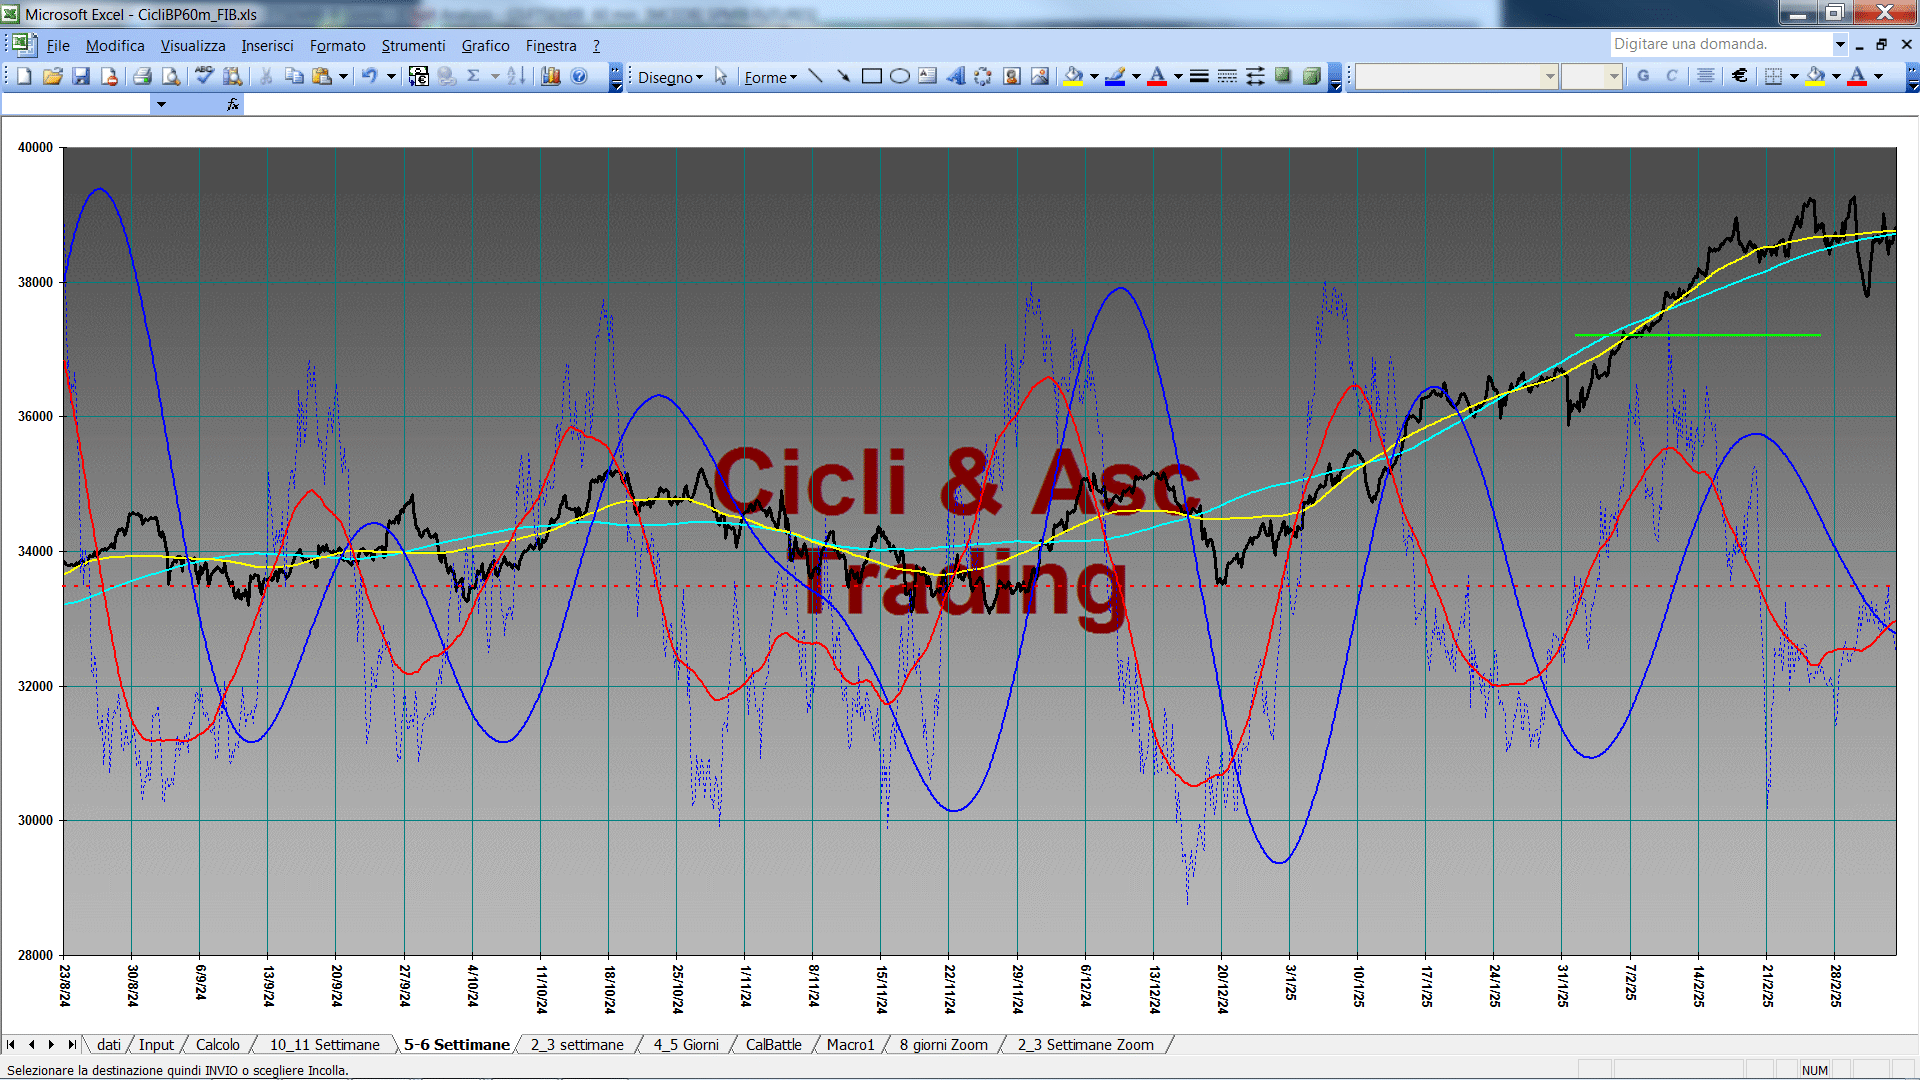This screenshot has width=1920, height=1080.
Task: Apply Euro currency style button
Action: (x=1740, y=76)
